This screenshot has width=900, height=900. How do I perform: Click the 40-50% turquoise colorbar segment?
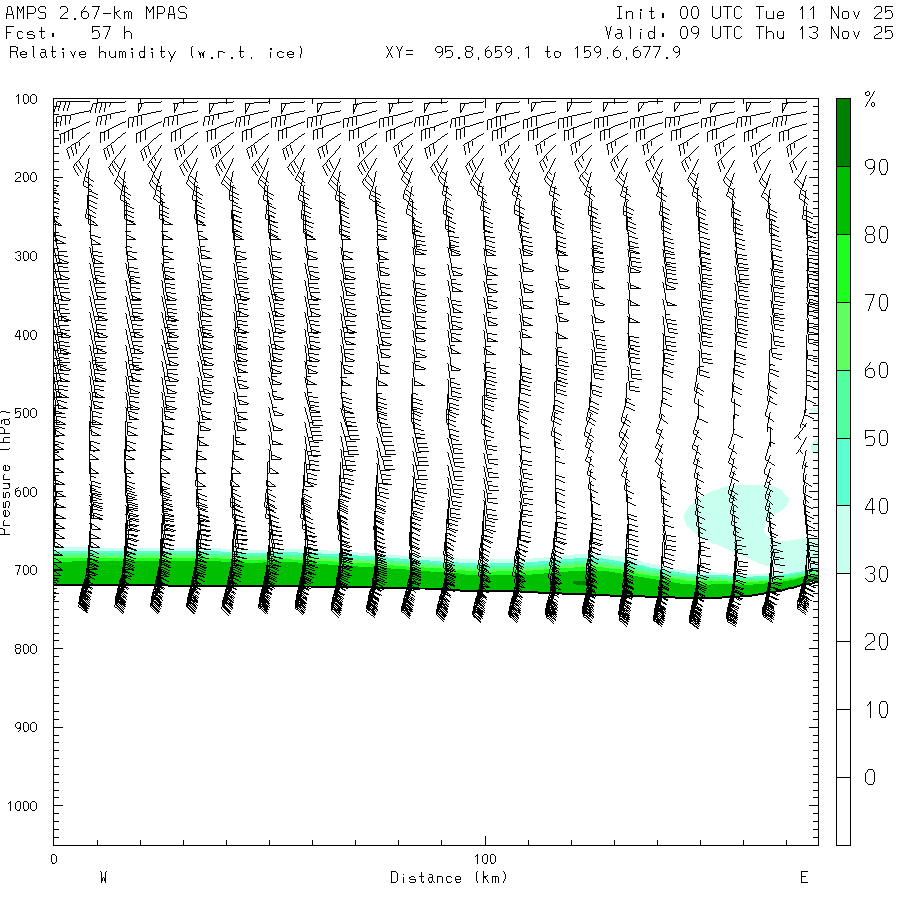843,472
